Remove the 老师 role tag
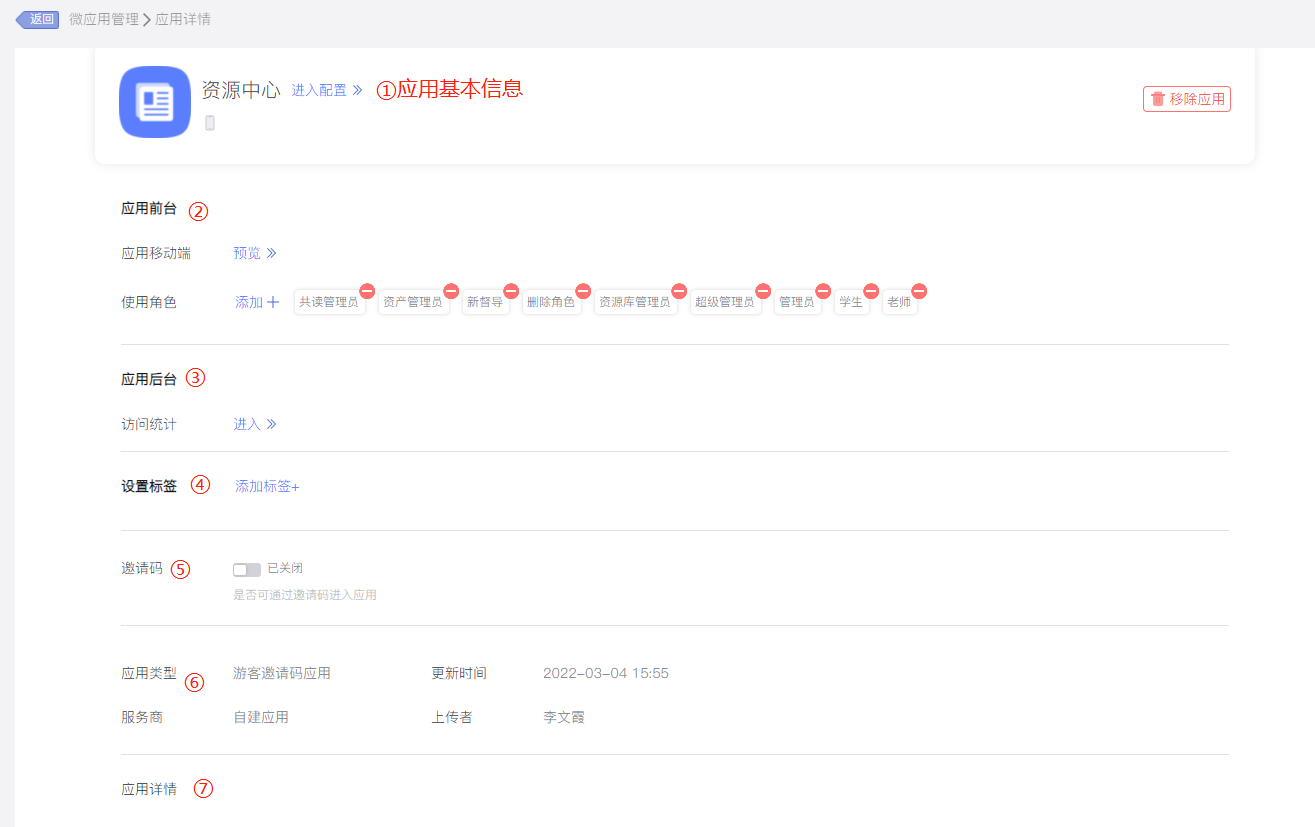The width and height of the screenshot is (1315, 827). point(919,291)
